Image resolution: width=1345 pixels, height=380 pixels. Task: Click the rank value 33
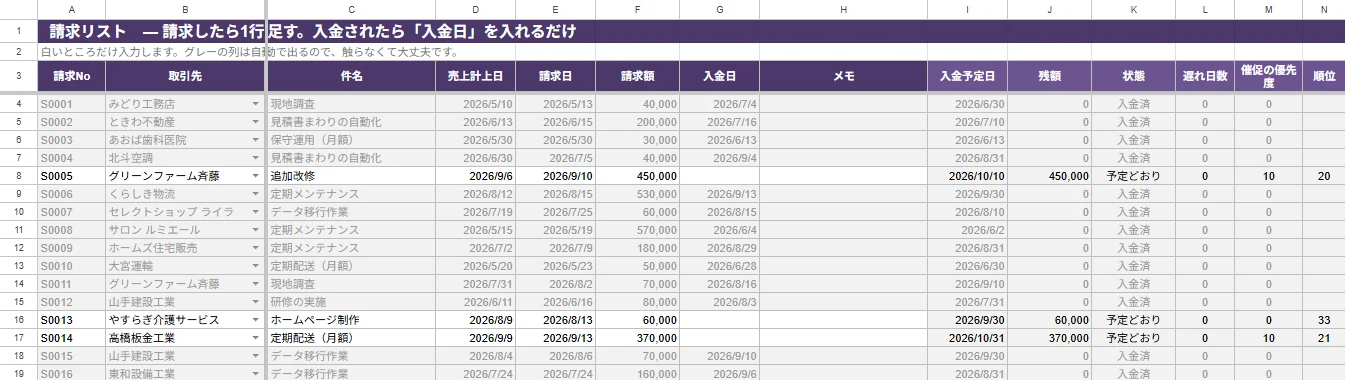(x=1324, y=319)
